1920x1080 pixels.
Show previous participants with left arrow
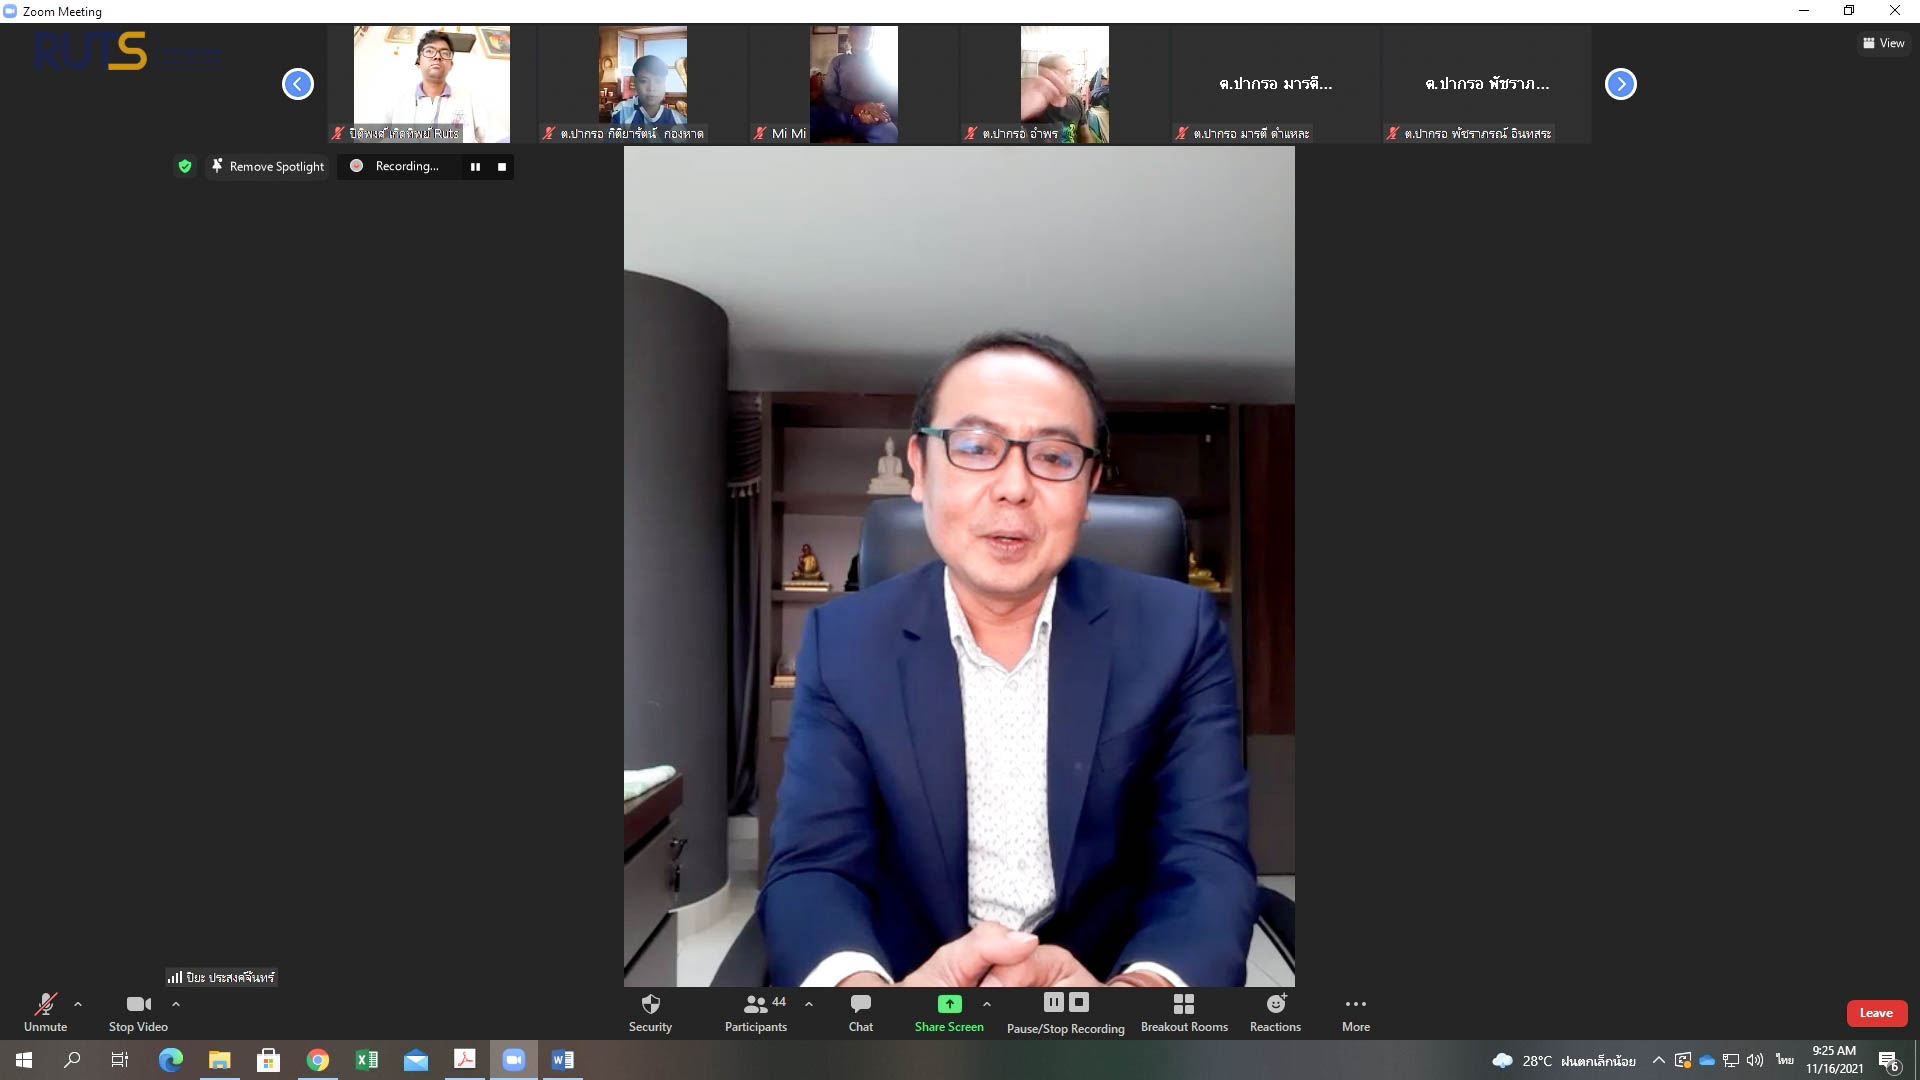tap(298, 84)
